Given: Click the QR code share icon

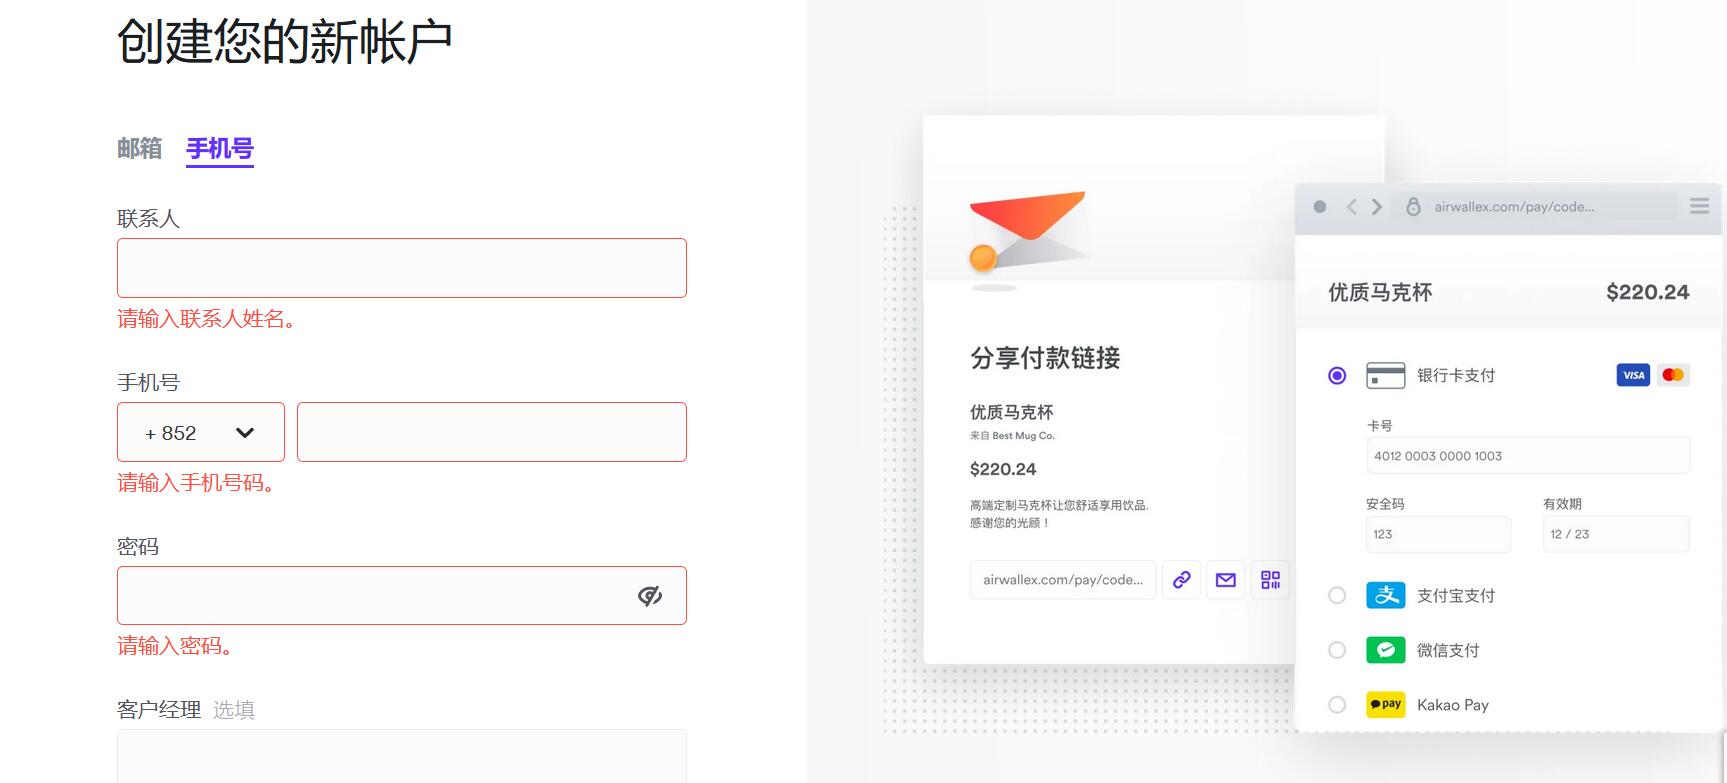Looking at the screenshot, I should tap(1270, 580).
